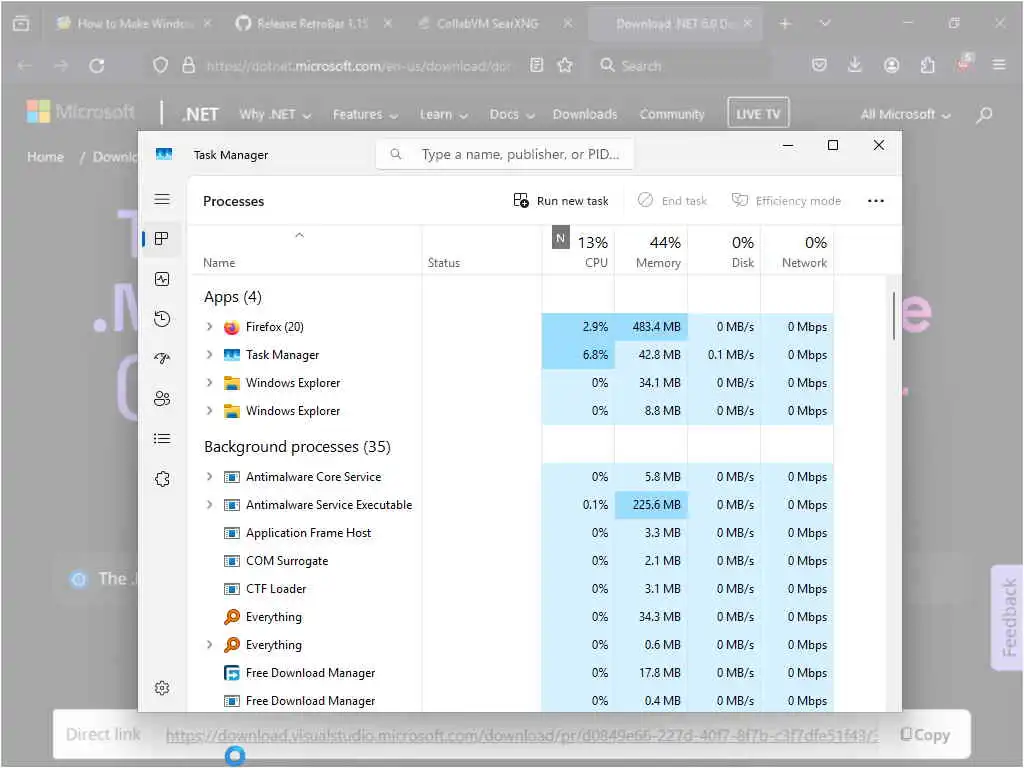
Task: Click the Apps (4) group heading
Action: (232, 297)
